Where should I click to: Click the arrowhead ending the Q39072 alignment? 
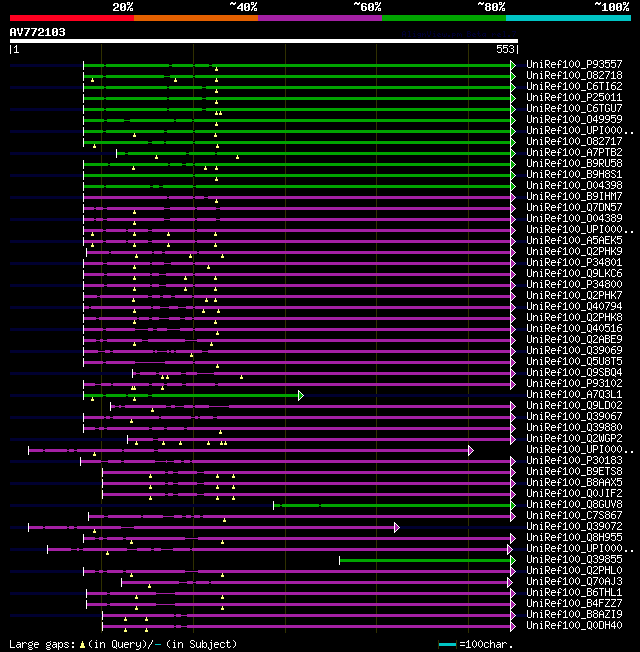pyautogui.click(x=397, y=528)
